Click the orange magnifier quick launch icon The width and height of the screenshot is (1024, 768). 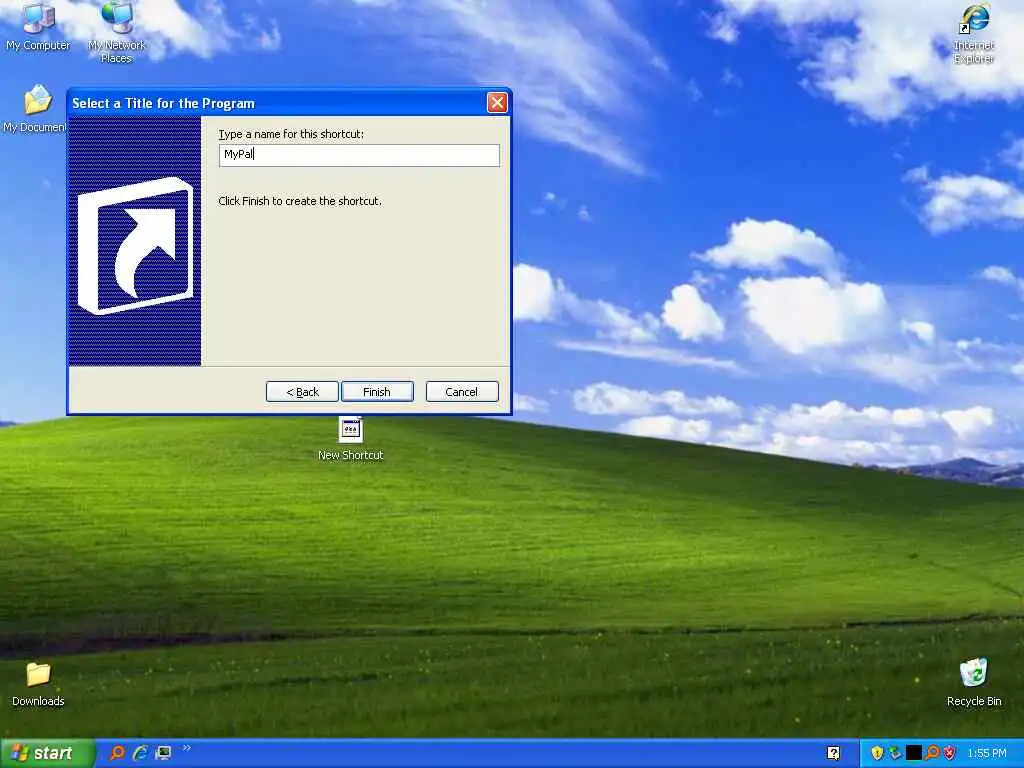(x=117, y=753)
